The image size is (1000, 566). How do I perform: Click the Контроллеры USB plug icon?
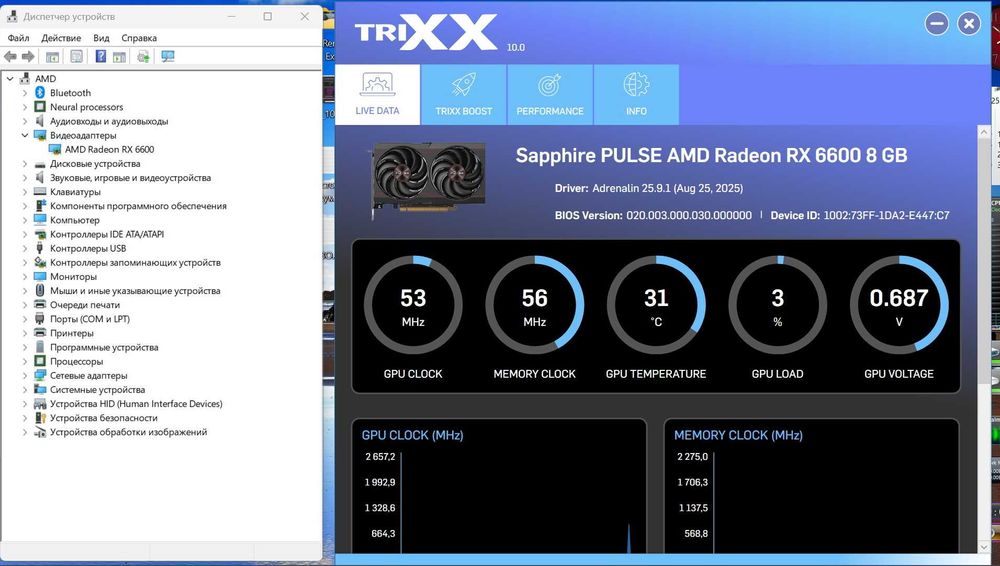pos(40,248)
